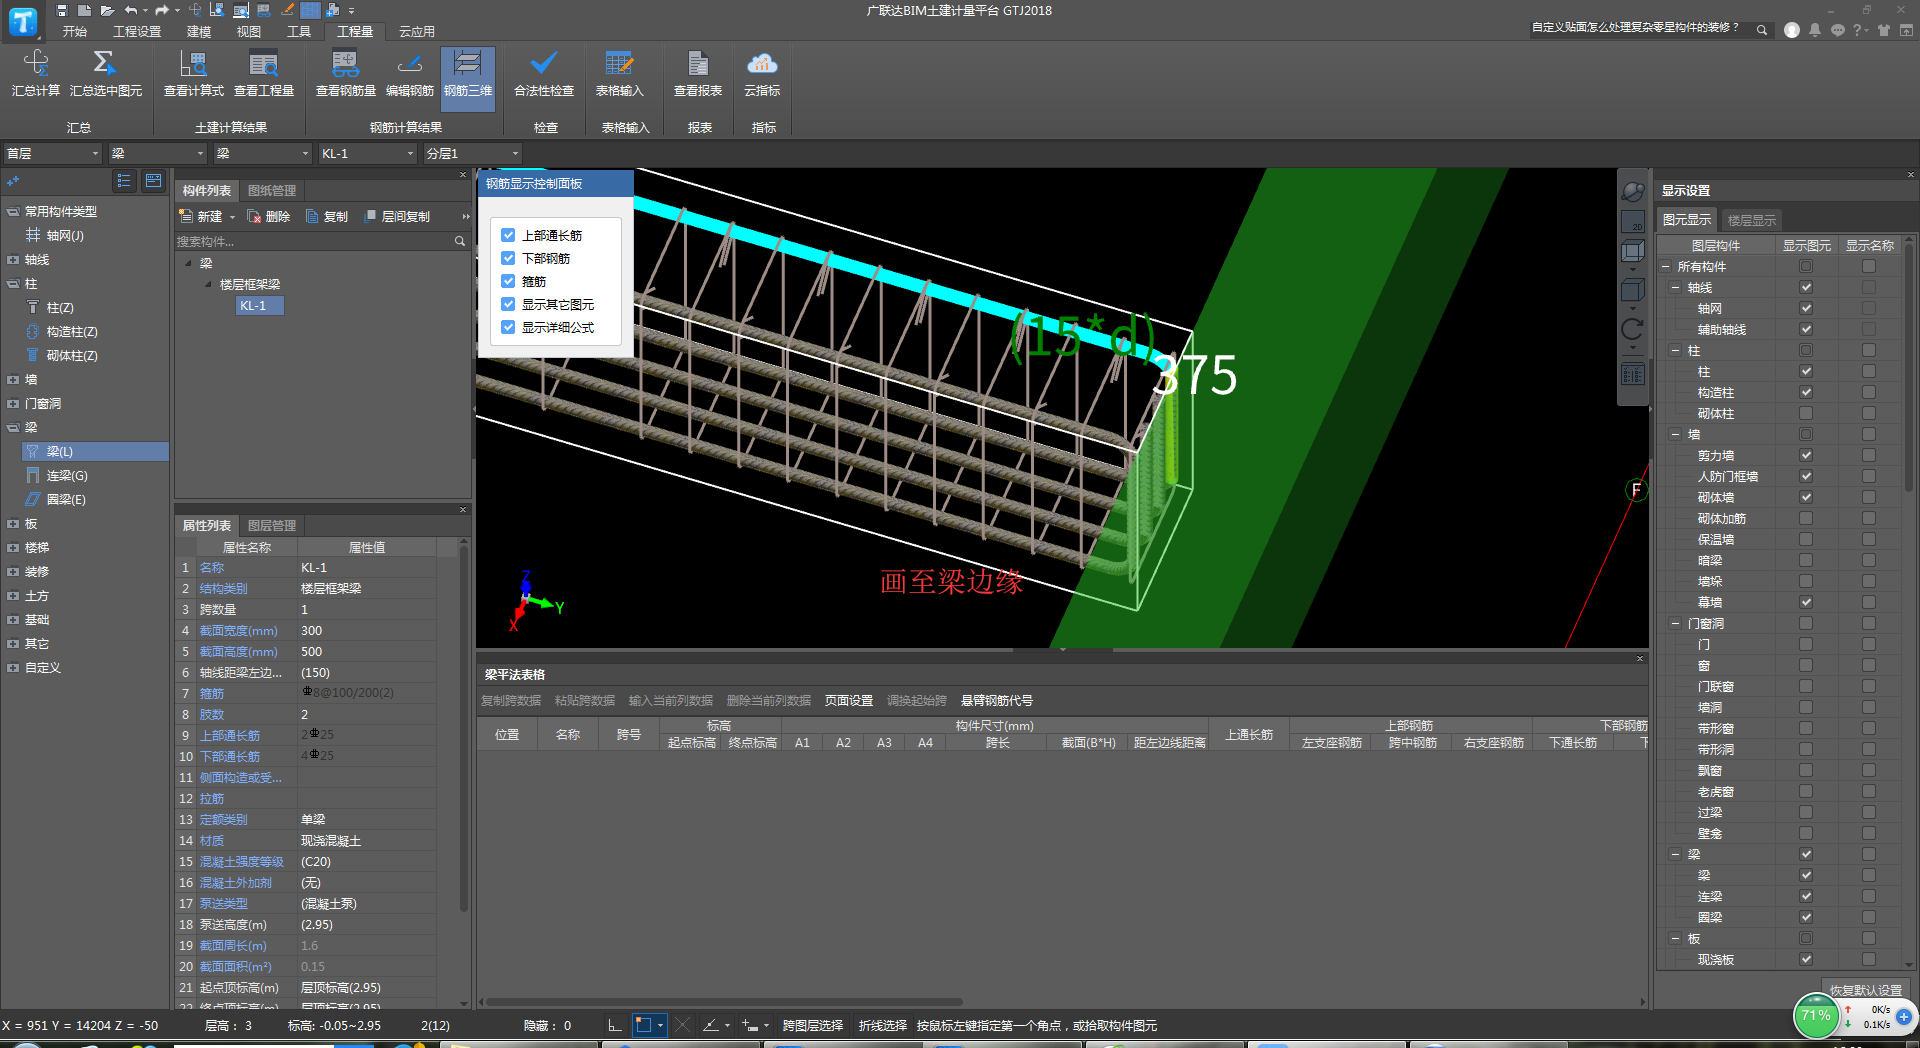Toggle the 上部通长筋 checkbox

coord(508,235)
